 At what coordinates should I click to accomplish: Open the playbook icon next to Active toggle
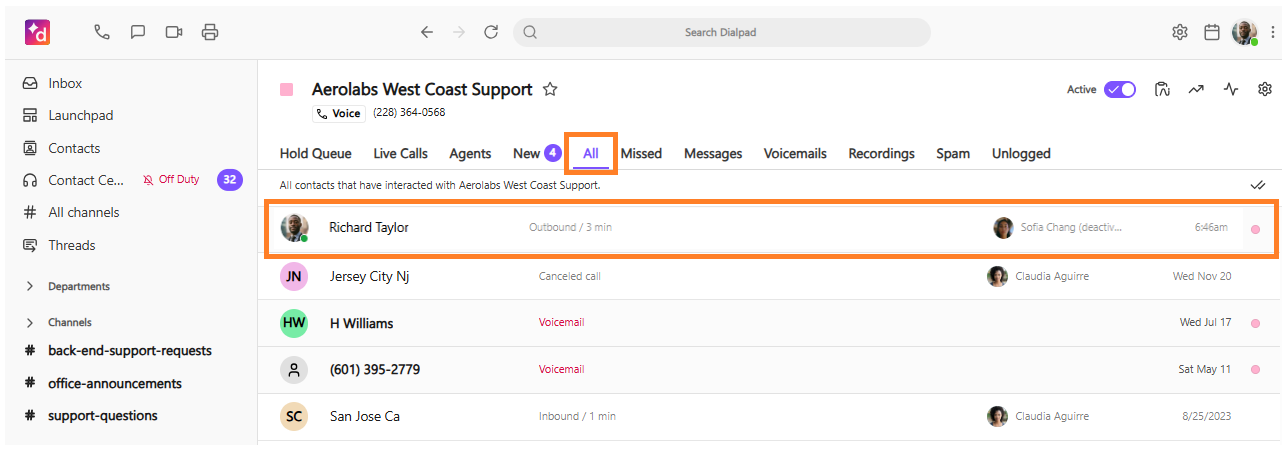pos(1162,89)
